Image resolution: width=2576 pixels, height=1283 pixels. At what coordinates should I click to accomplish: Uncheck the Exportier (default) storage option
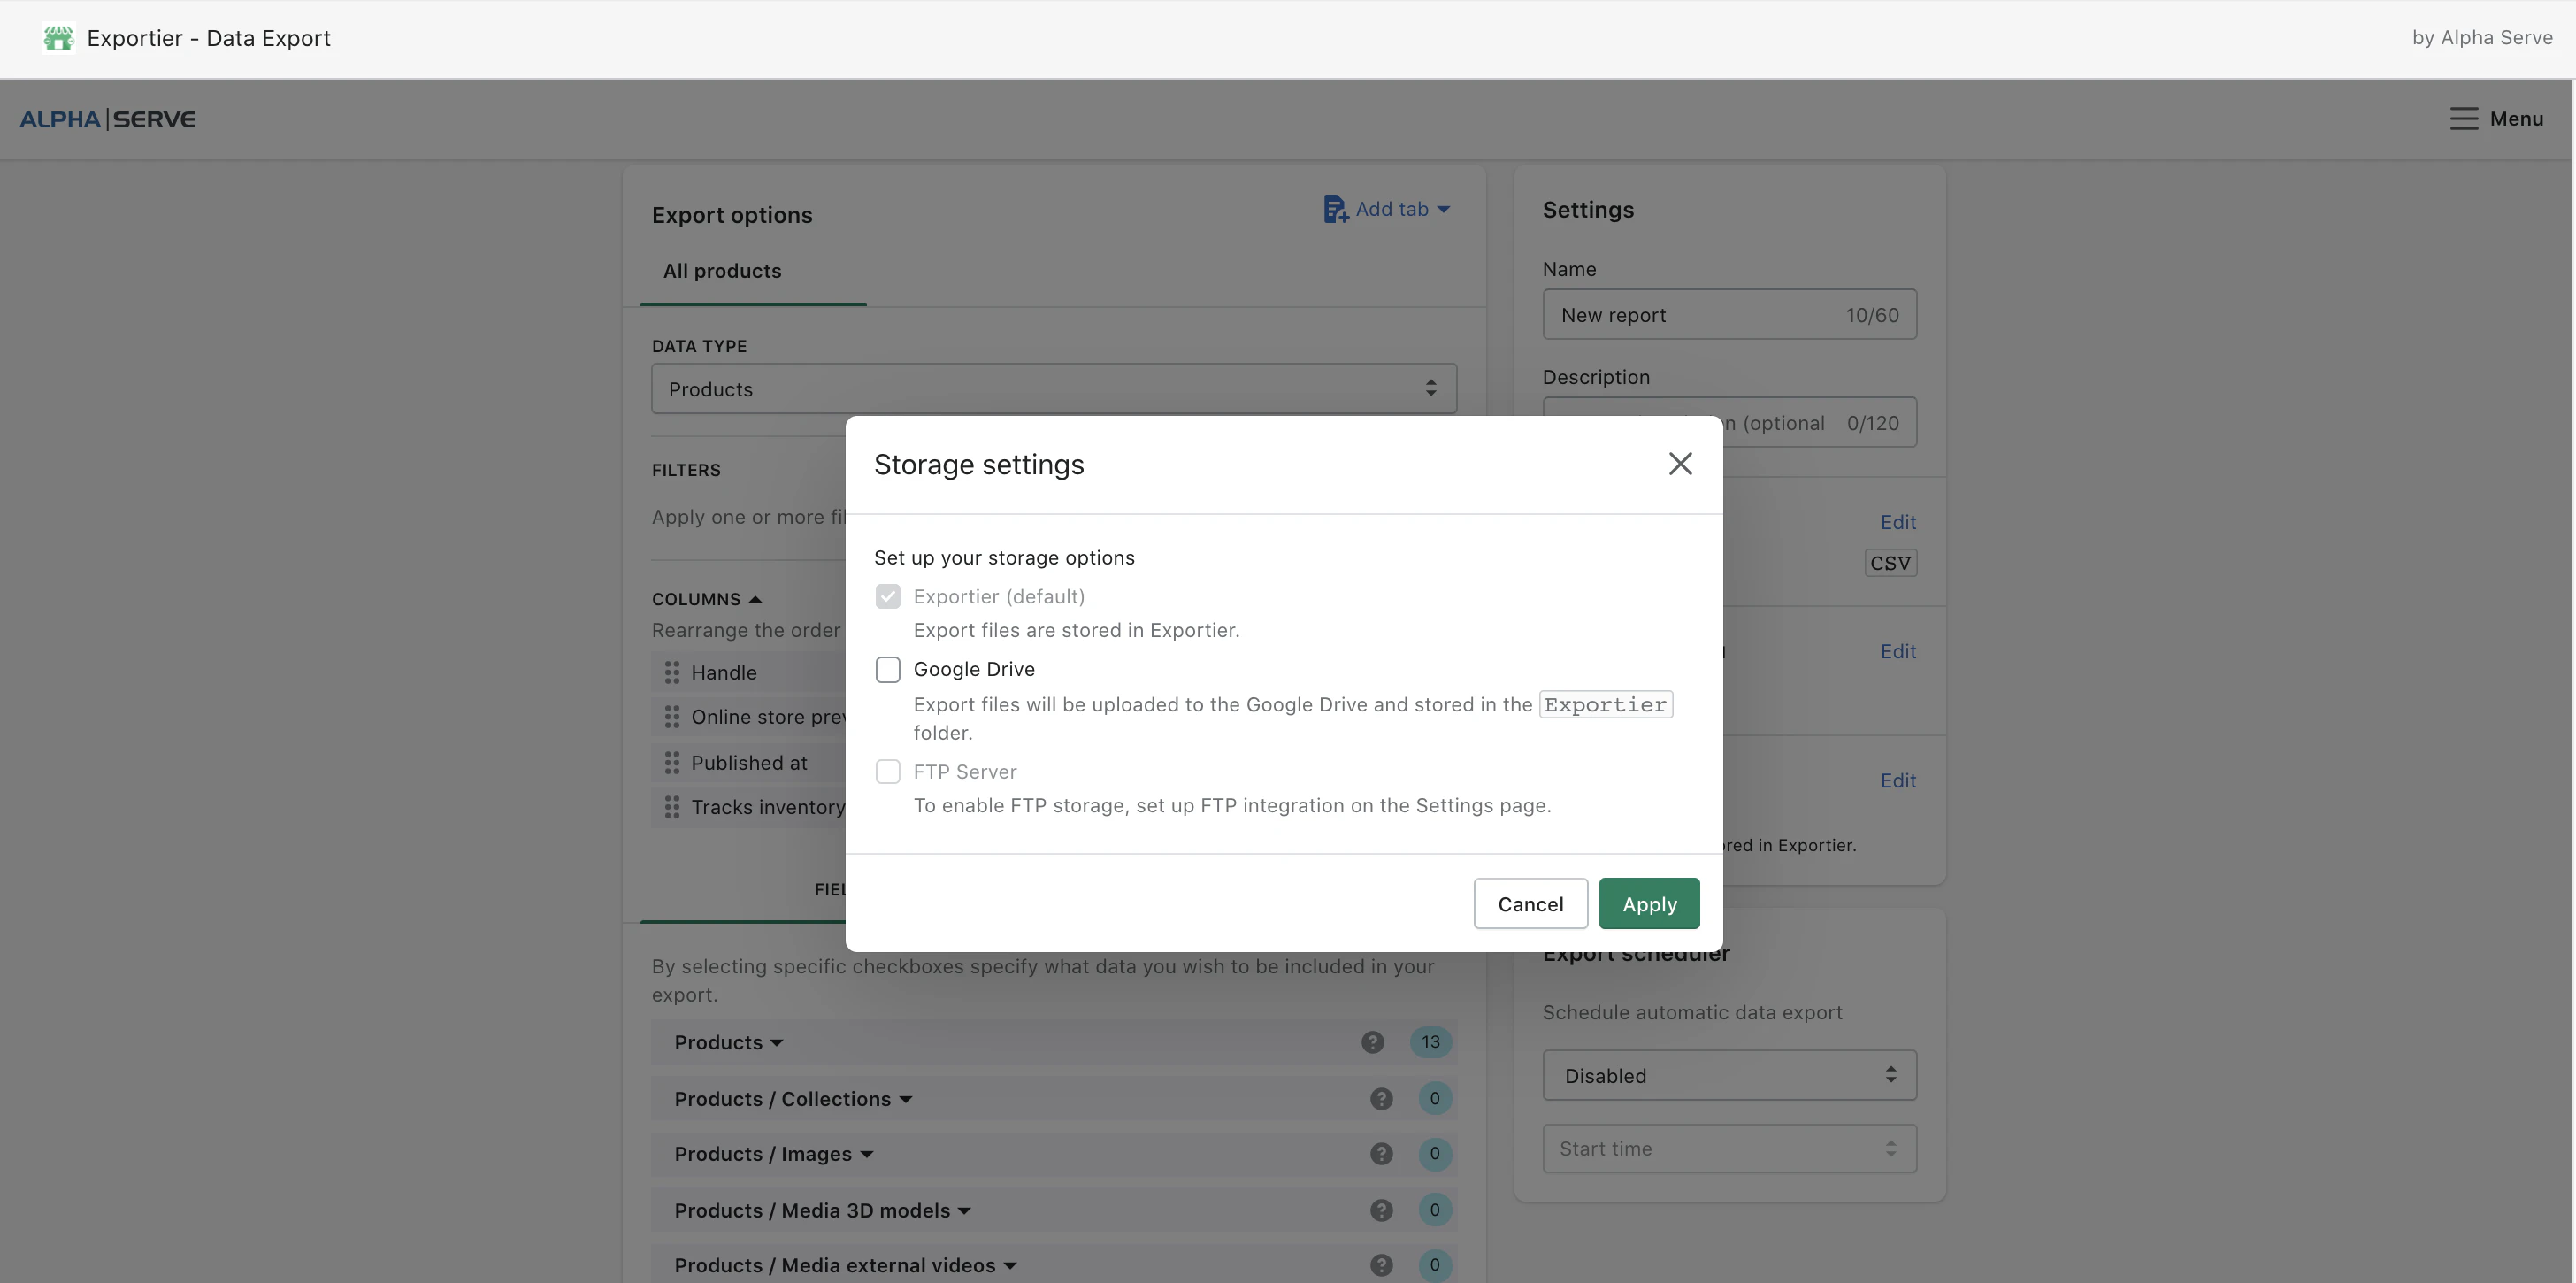(887, 596)
